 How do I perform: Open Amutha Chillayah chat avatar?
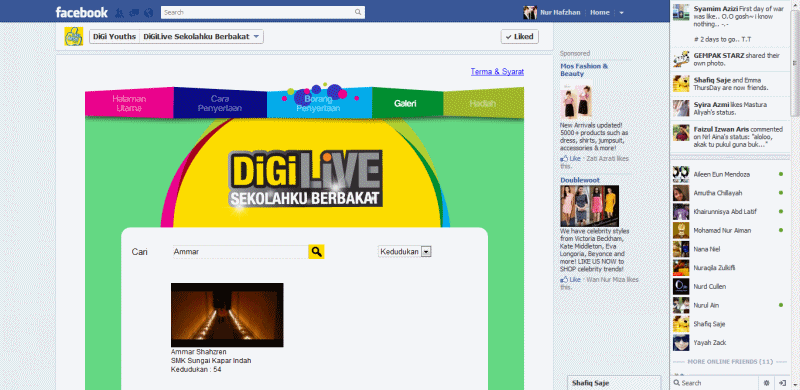pyautogui.click(x=681, y=193)
